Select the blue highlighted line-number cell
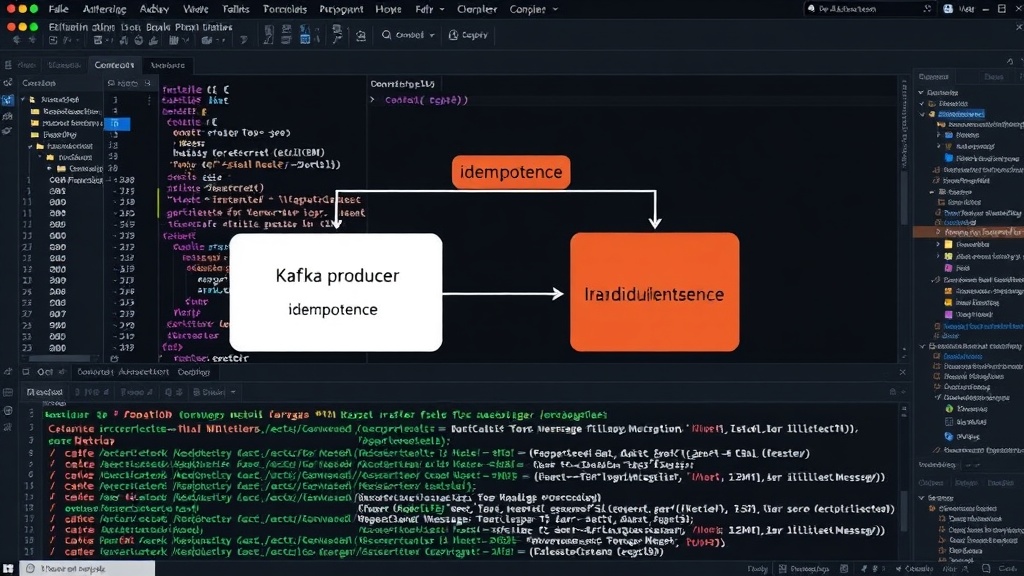This screenshot has height=576, width=1024. tap(116, 123)
